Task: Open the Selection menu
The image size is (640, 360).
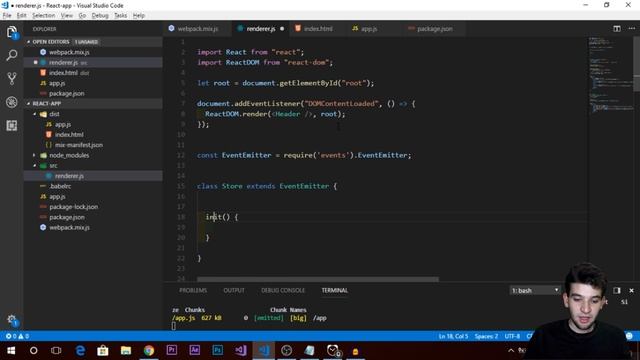Action: pos(44,16)
